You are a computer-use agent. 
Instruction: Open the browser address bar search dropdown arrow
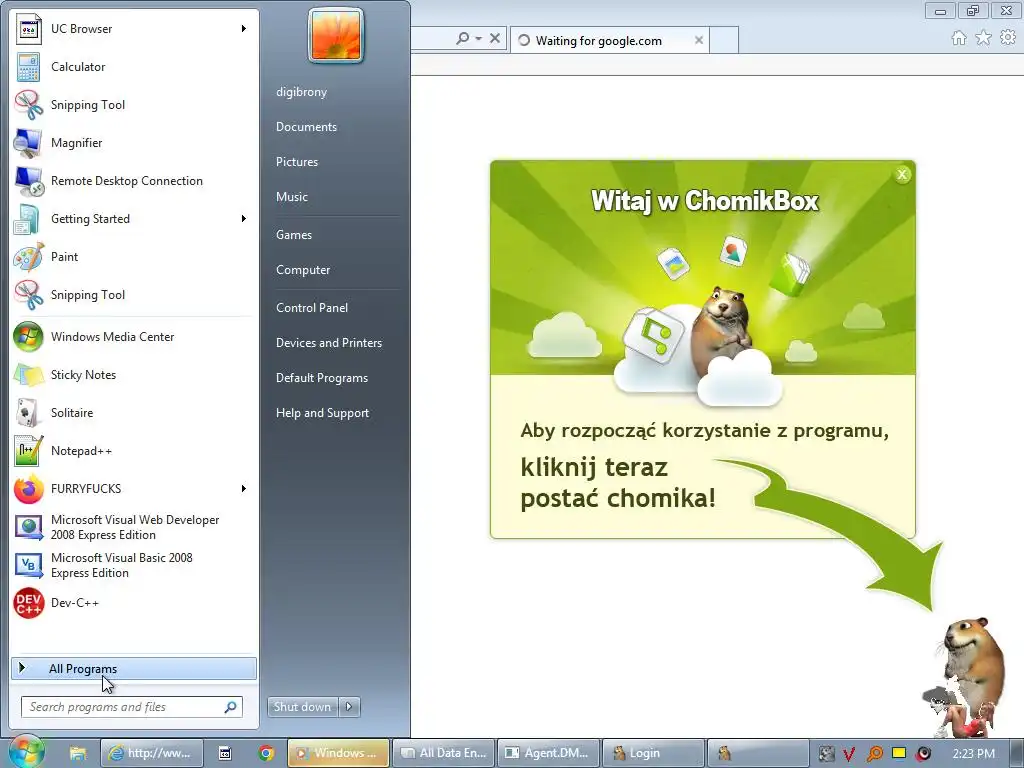pyautogui.click(x=479, y=39)
